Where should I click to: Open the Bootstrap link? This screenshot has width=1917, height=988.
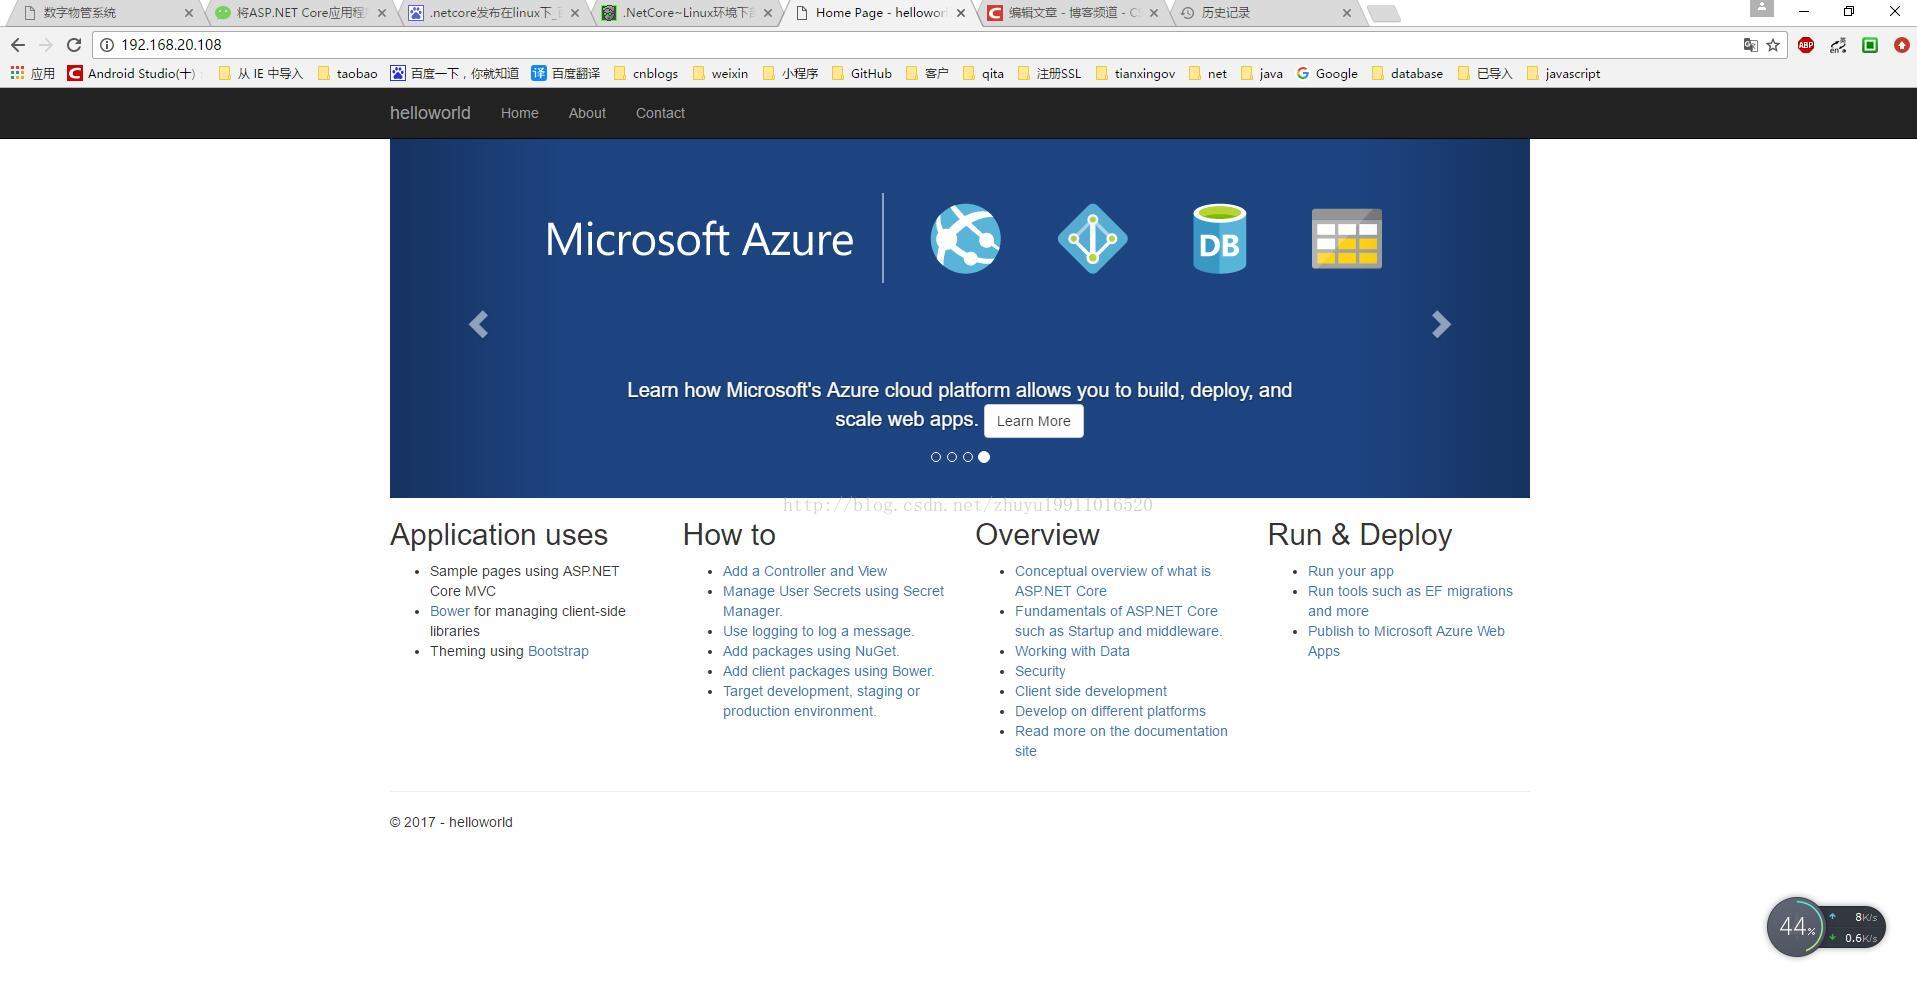click(x=558, y=651)
